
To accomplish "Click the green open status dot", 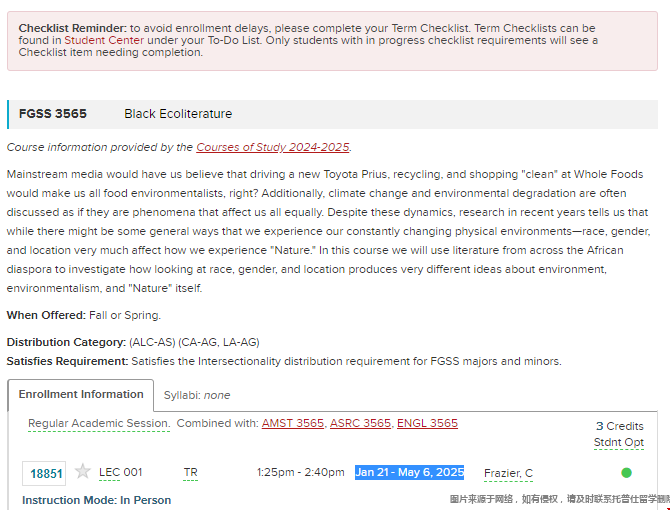I will coord(626,473).
